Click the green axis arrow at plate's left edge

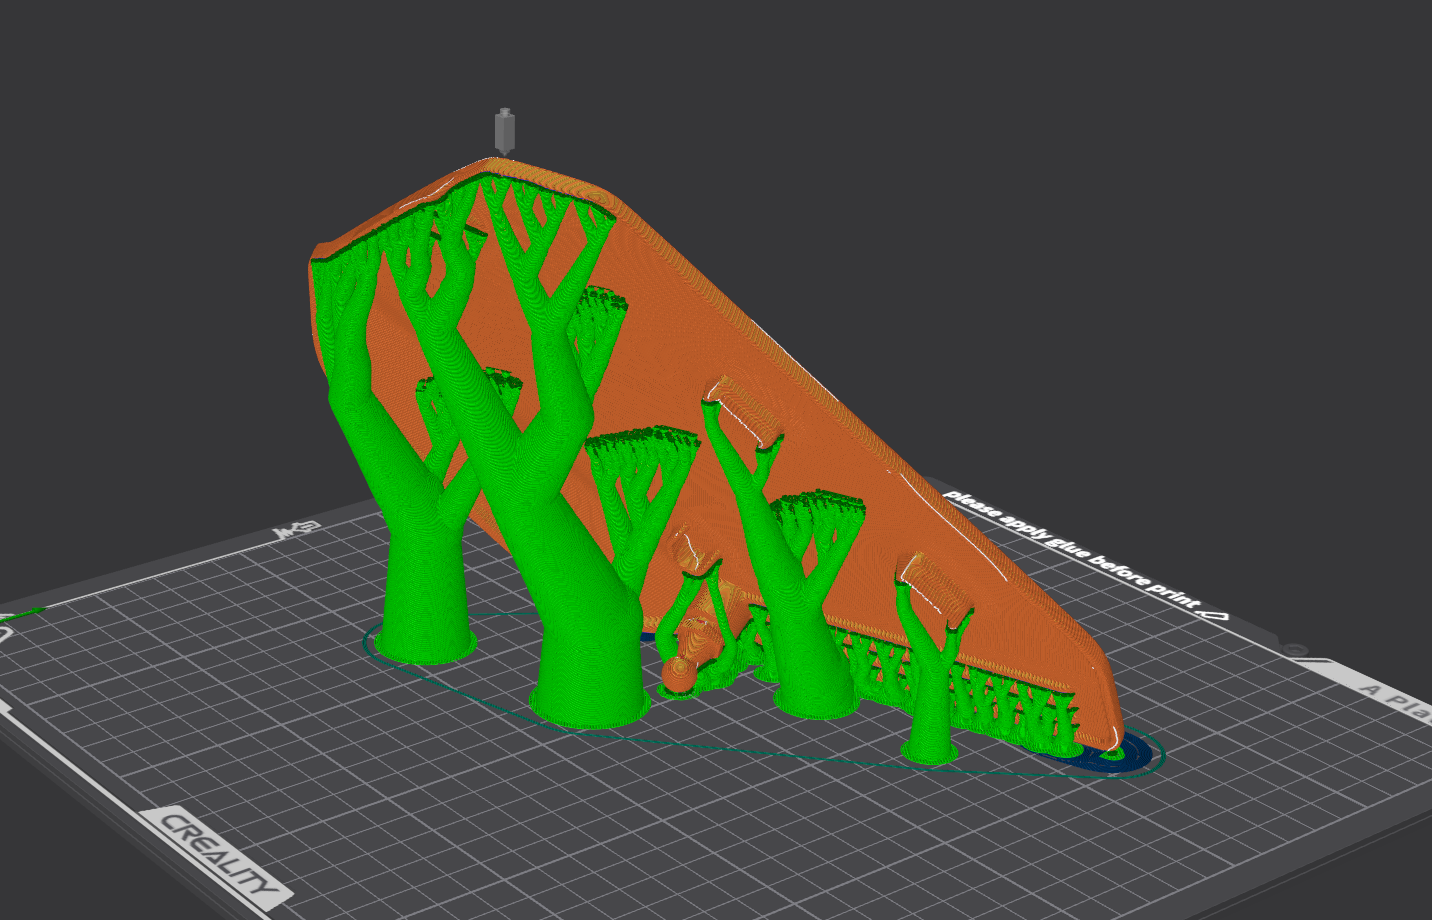click(x=24, y=612)
